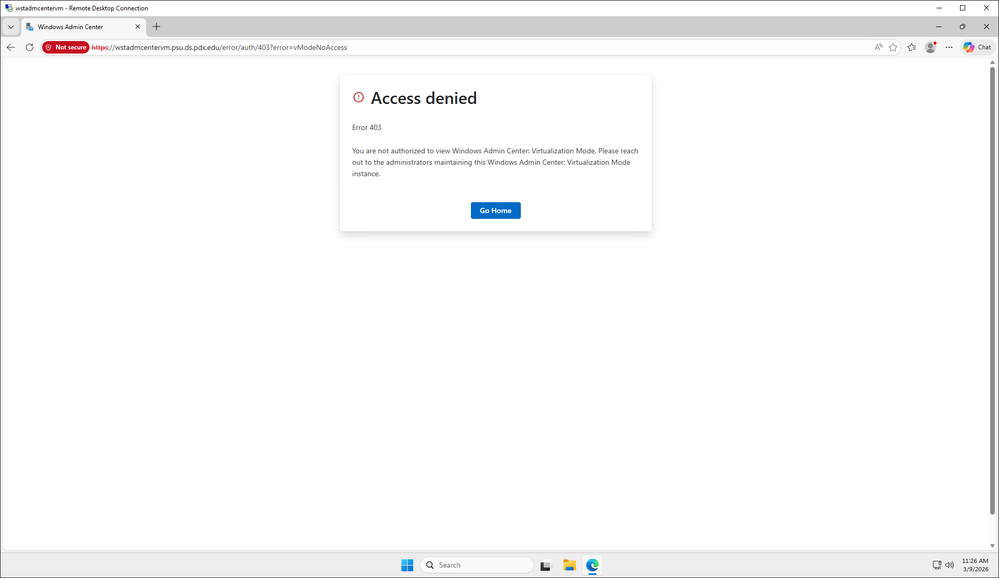Click the taskbar Search box

point(477,565)
